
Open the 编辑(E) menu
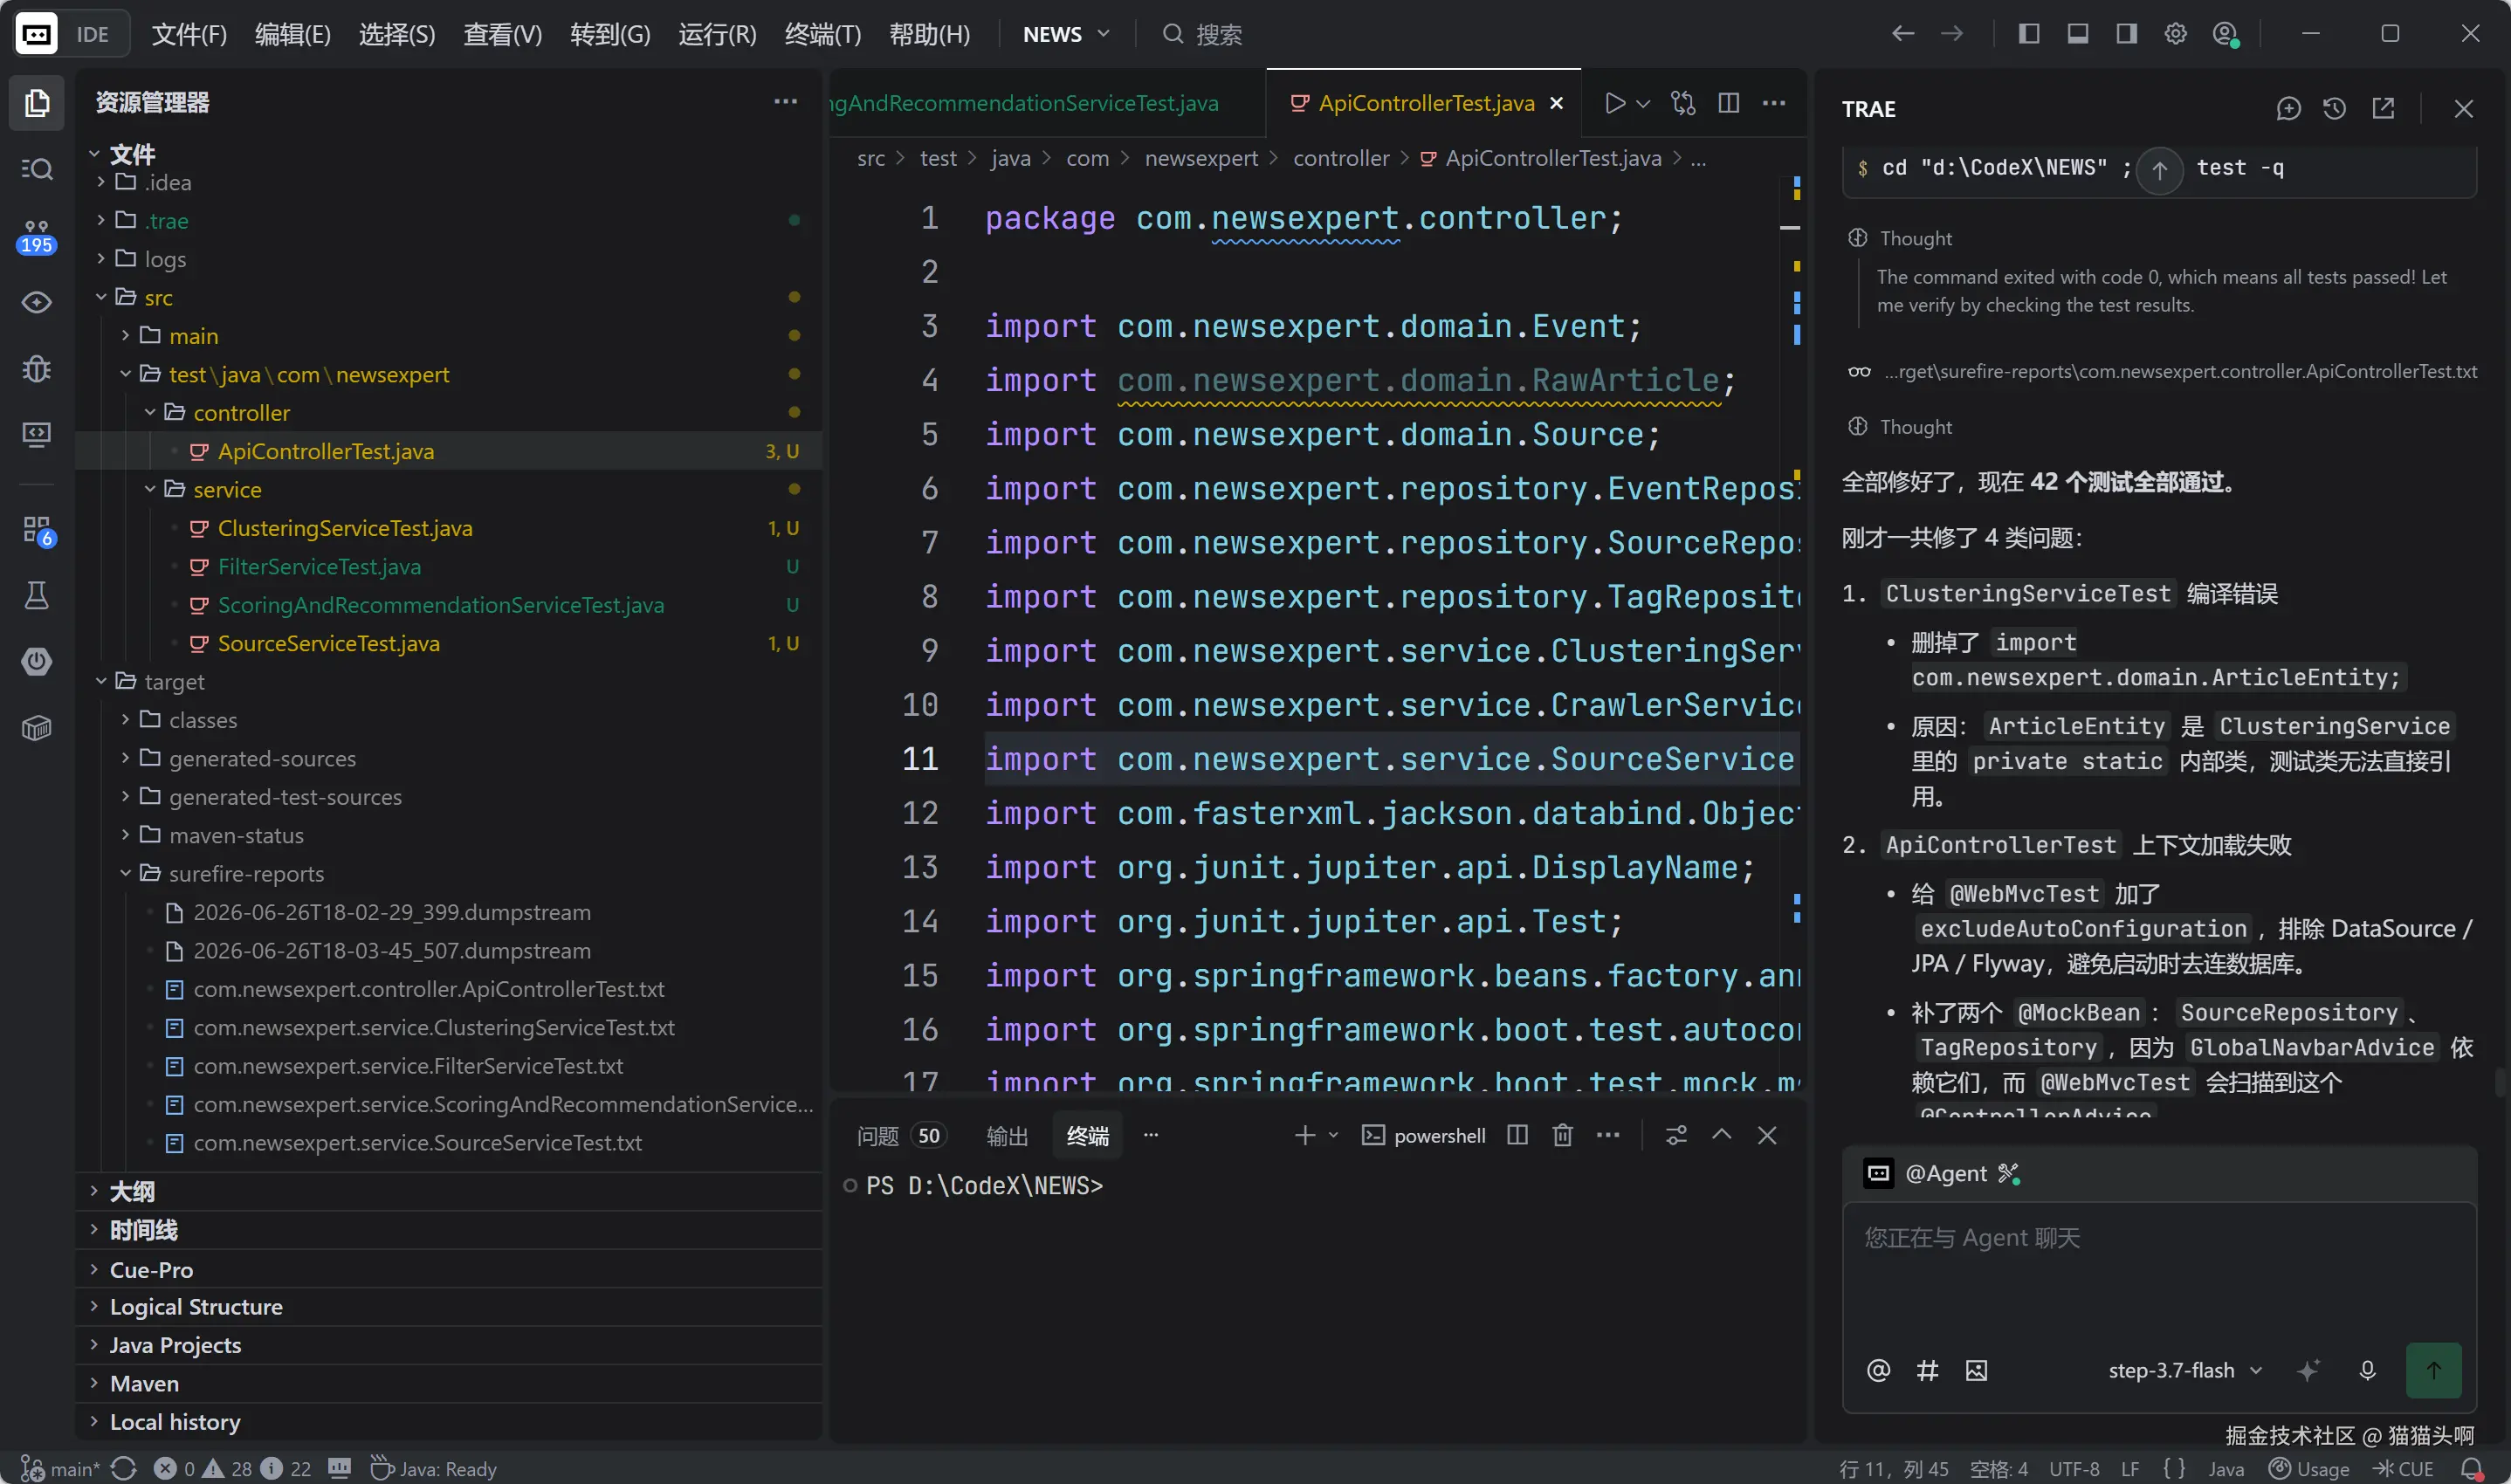[x=292, y=34]
